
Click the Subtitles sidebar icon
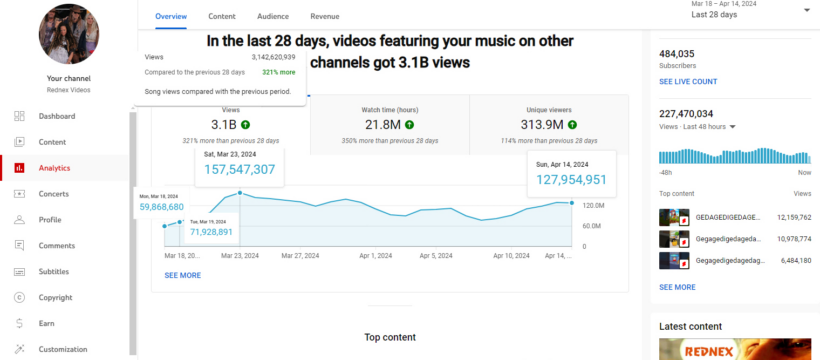click(19, 272)
